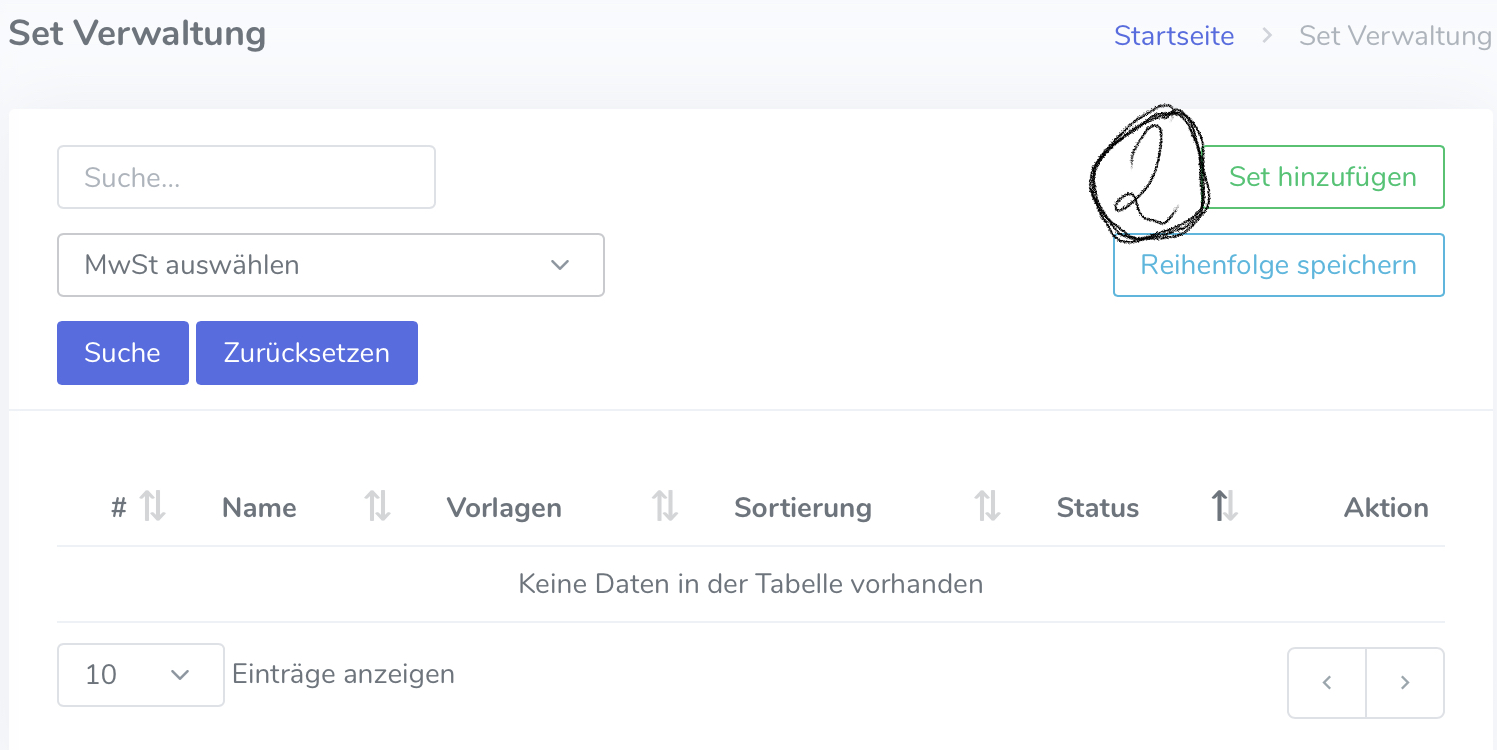Click the sort arrows beside # column
Image resolution: width=1497 pixels, height=750 pixels.
click(153, 507)
